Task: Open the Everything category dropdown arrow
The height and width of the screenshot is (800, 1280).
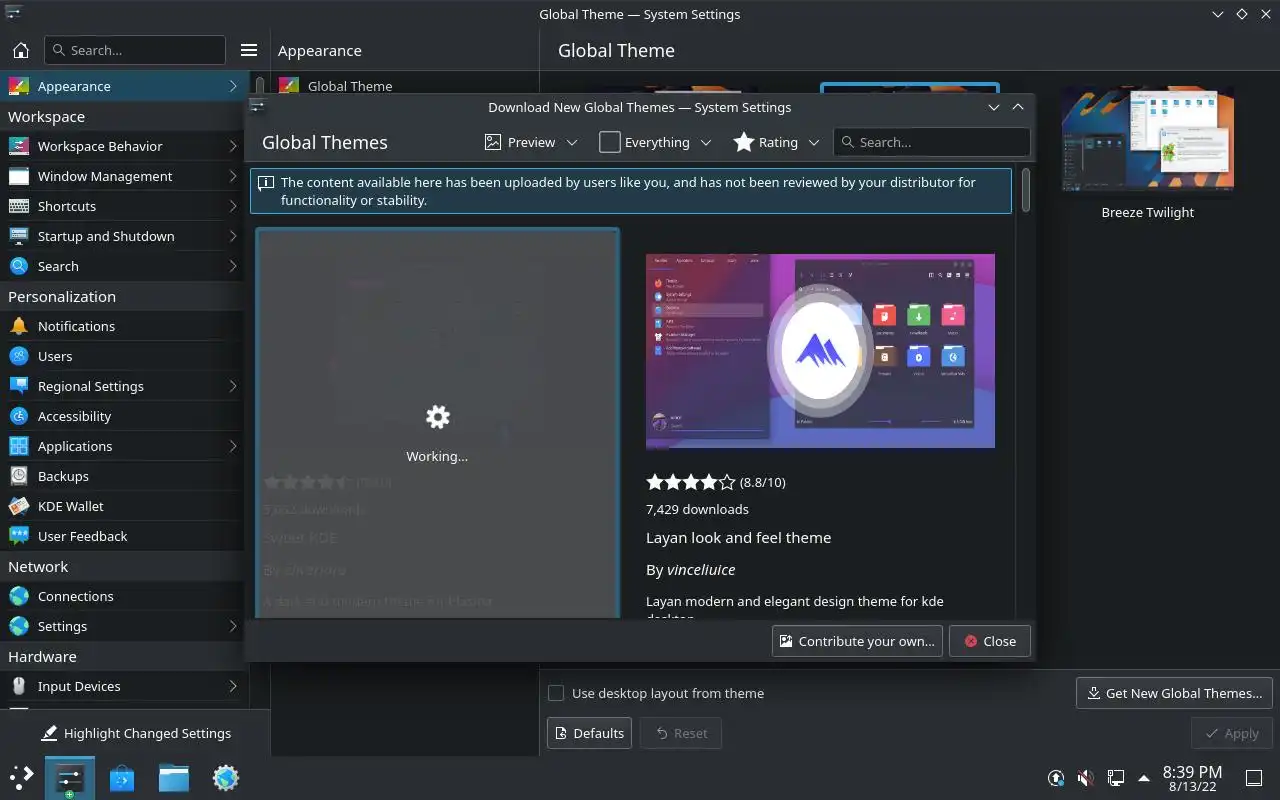Action: (x=706, y=143)
